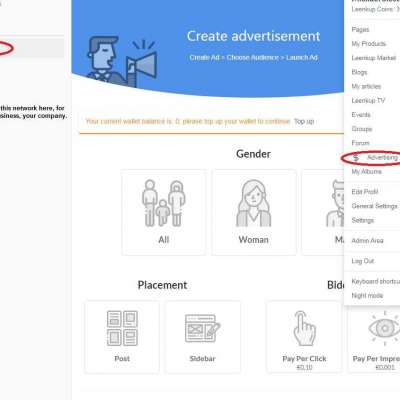Open Pages from the user menu
Viewport: 400px width, 400px height.
click(x=360, y=30)
